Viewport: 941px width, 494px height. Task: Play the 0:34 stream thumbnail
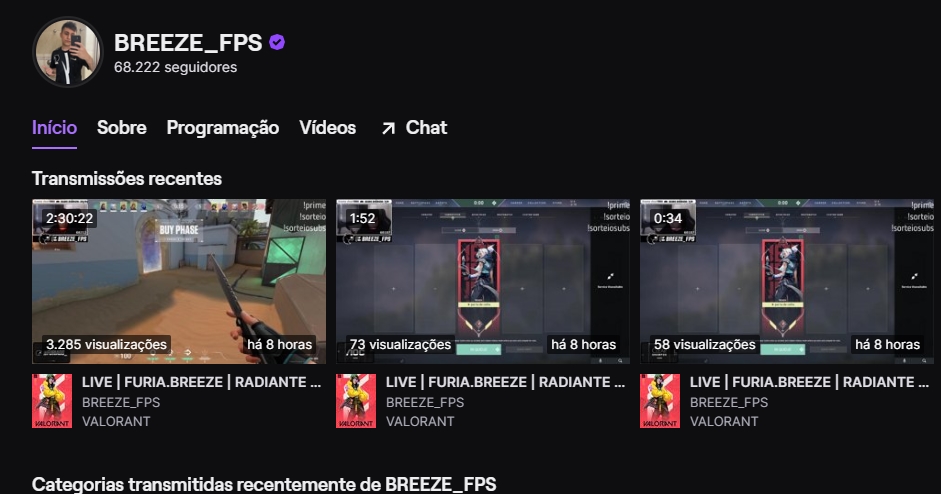(787, 282)
